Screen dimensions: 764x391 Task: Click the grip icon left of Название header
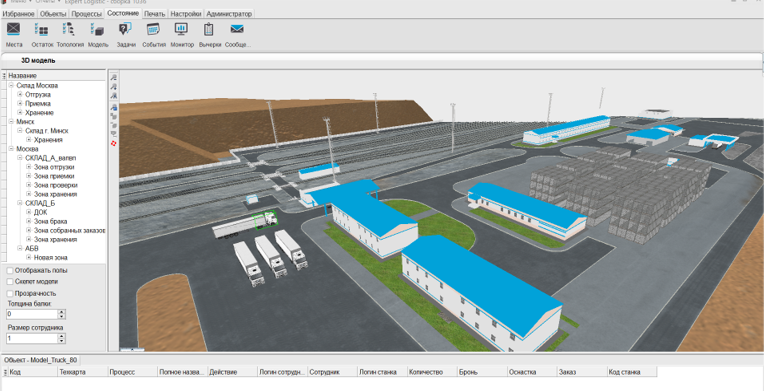tap(4, 76)
